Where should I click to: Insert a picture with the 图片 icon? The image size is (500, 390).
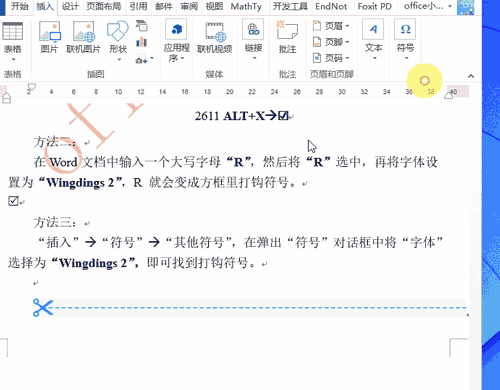click(49, 32)
